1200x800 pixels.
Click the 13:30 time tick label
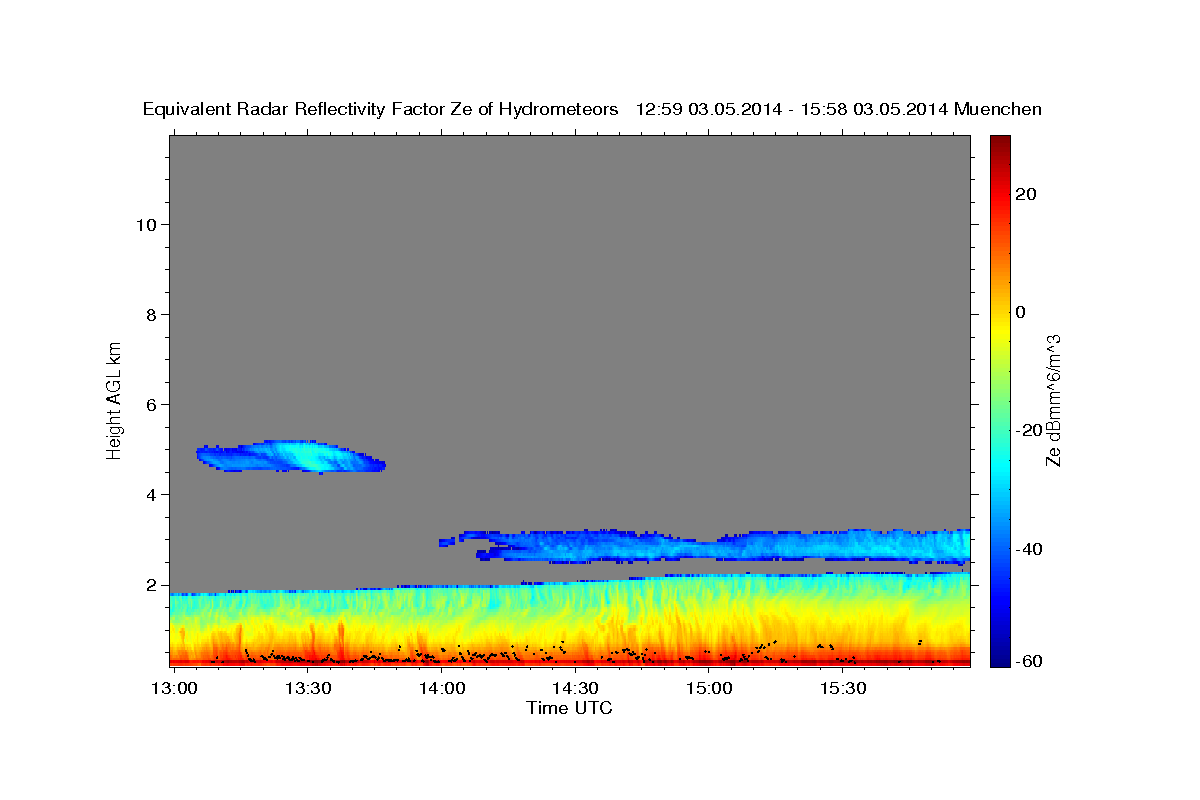(308, 689)
